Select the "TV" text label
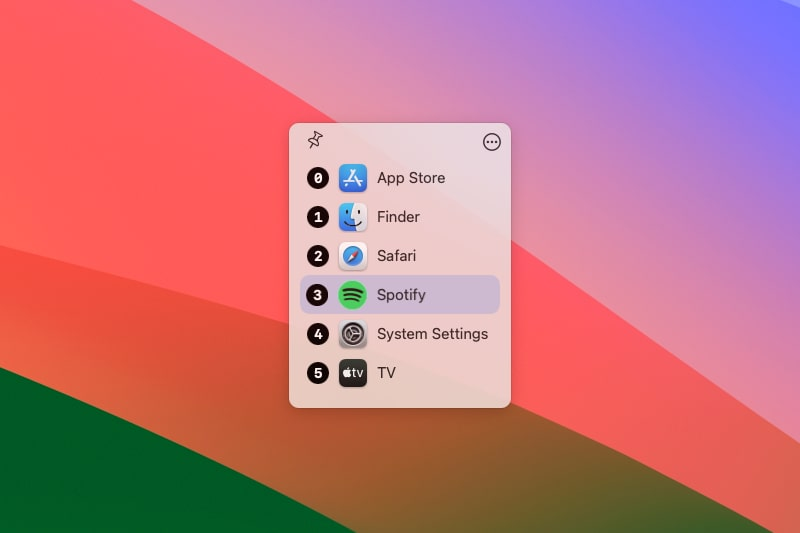Screen dimensions: 800x533 point(386,373)
